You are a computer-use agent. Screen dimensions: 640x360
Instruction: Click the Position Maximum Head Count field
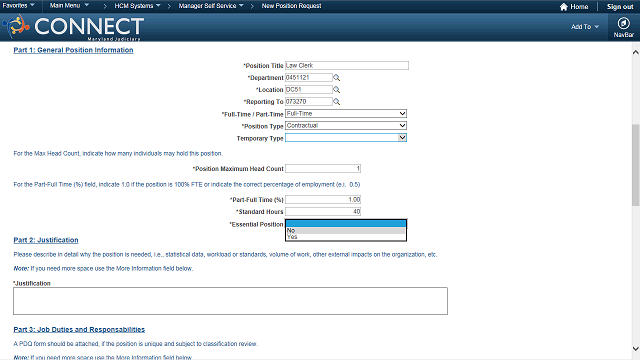point(323,169)
